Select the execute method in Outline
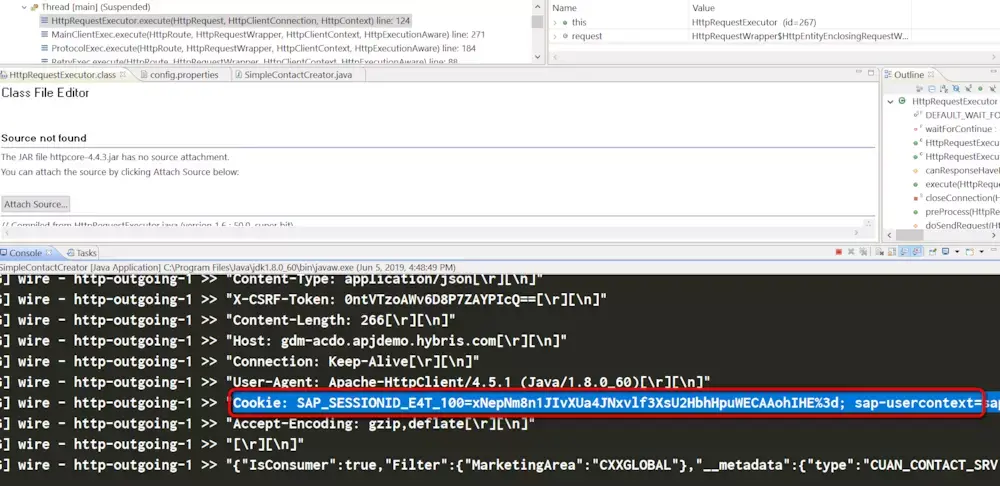This screenshot has width=1000, height=486. pyautogui.click(x=962, y=184)
